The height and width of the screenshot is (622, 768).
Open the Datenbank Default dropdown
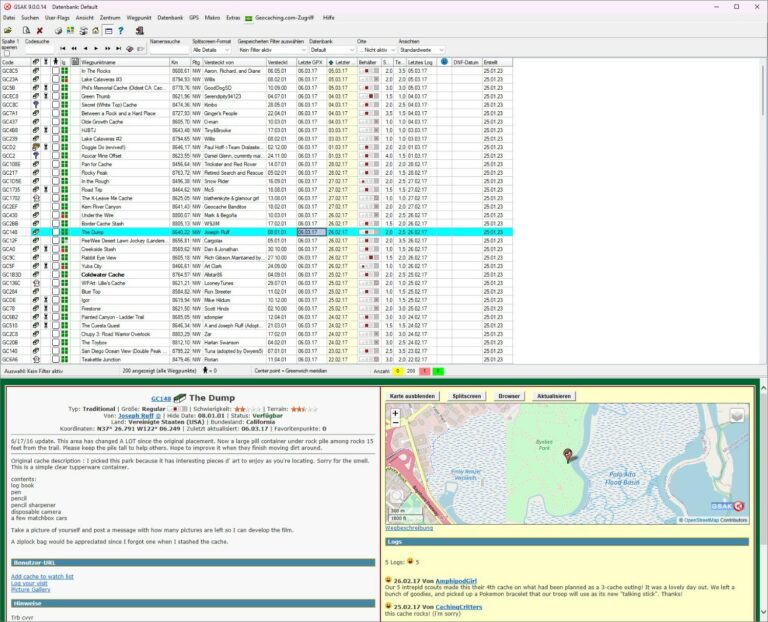(x=332, y=50)
